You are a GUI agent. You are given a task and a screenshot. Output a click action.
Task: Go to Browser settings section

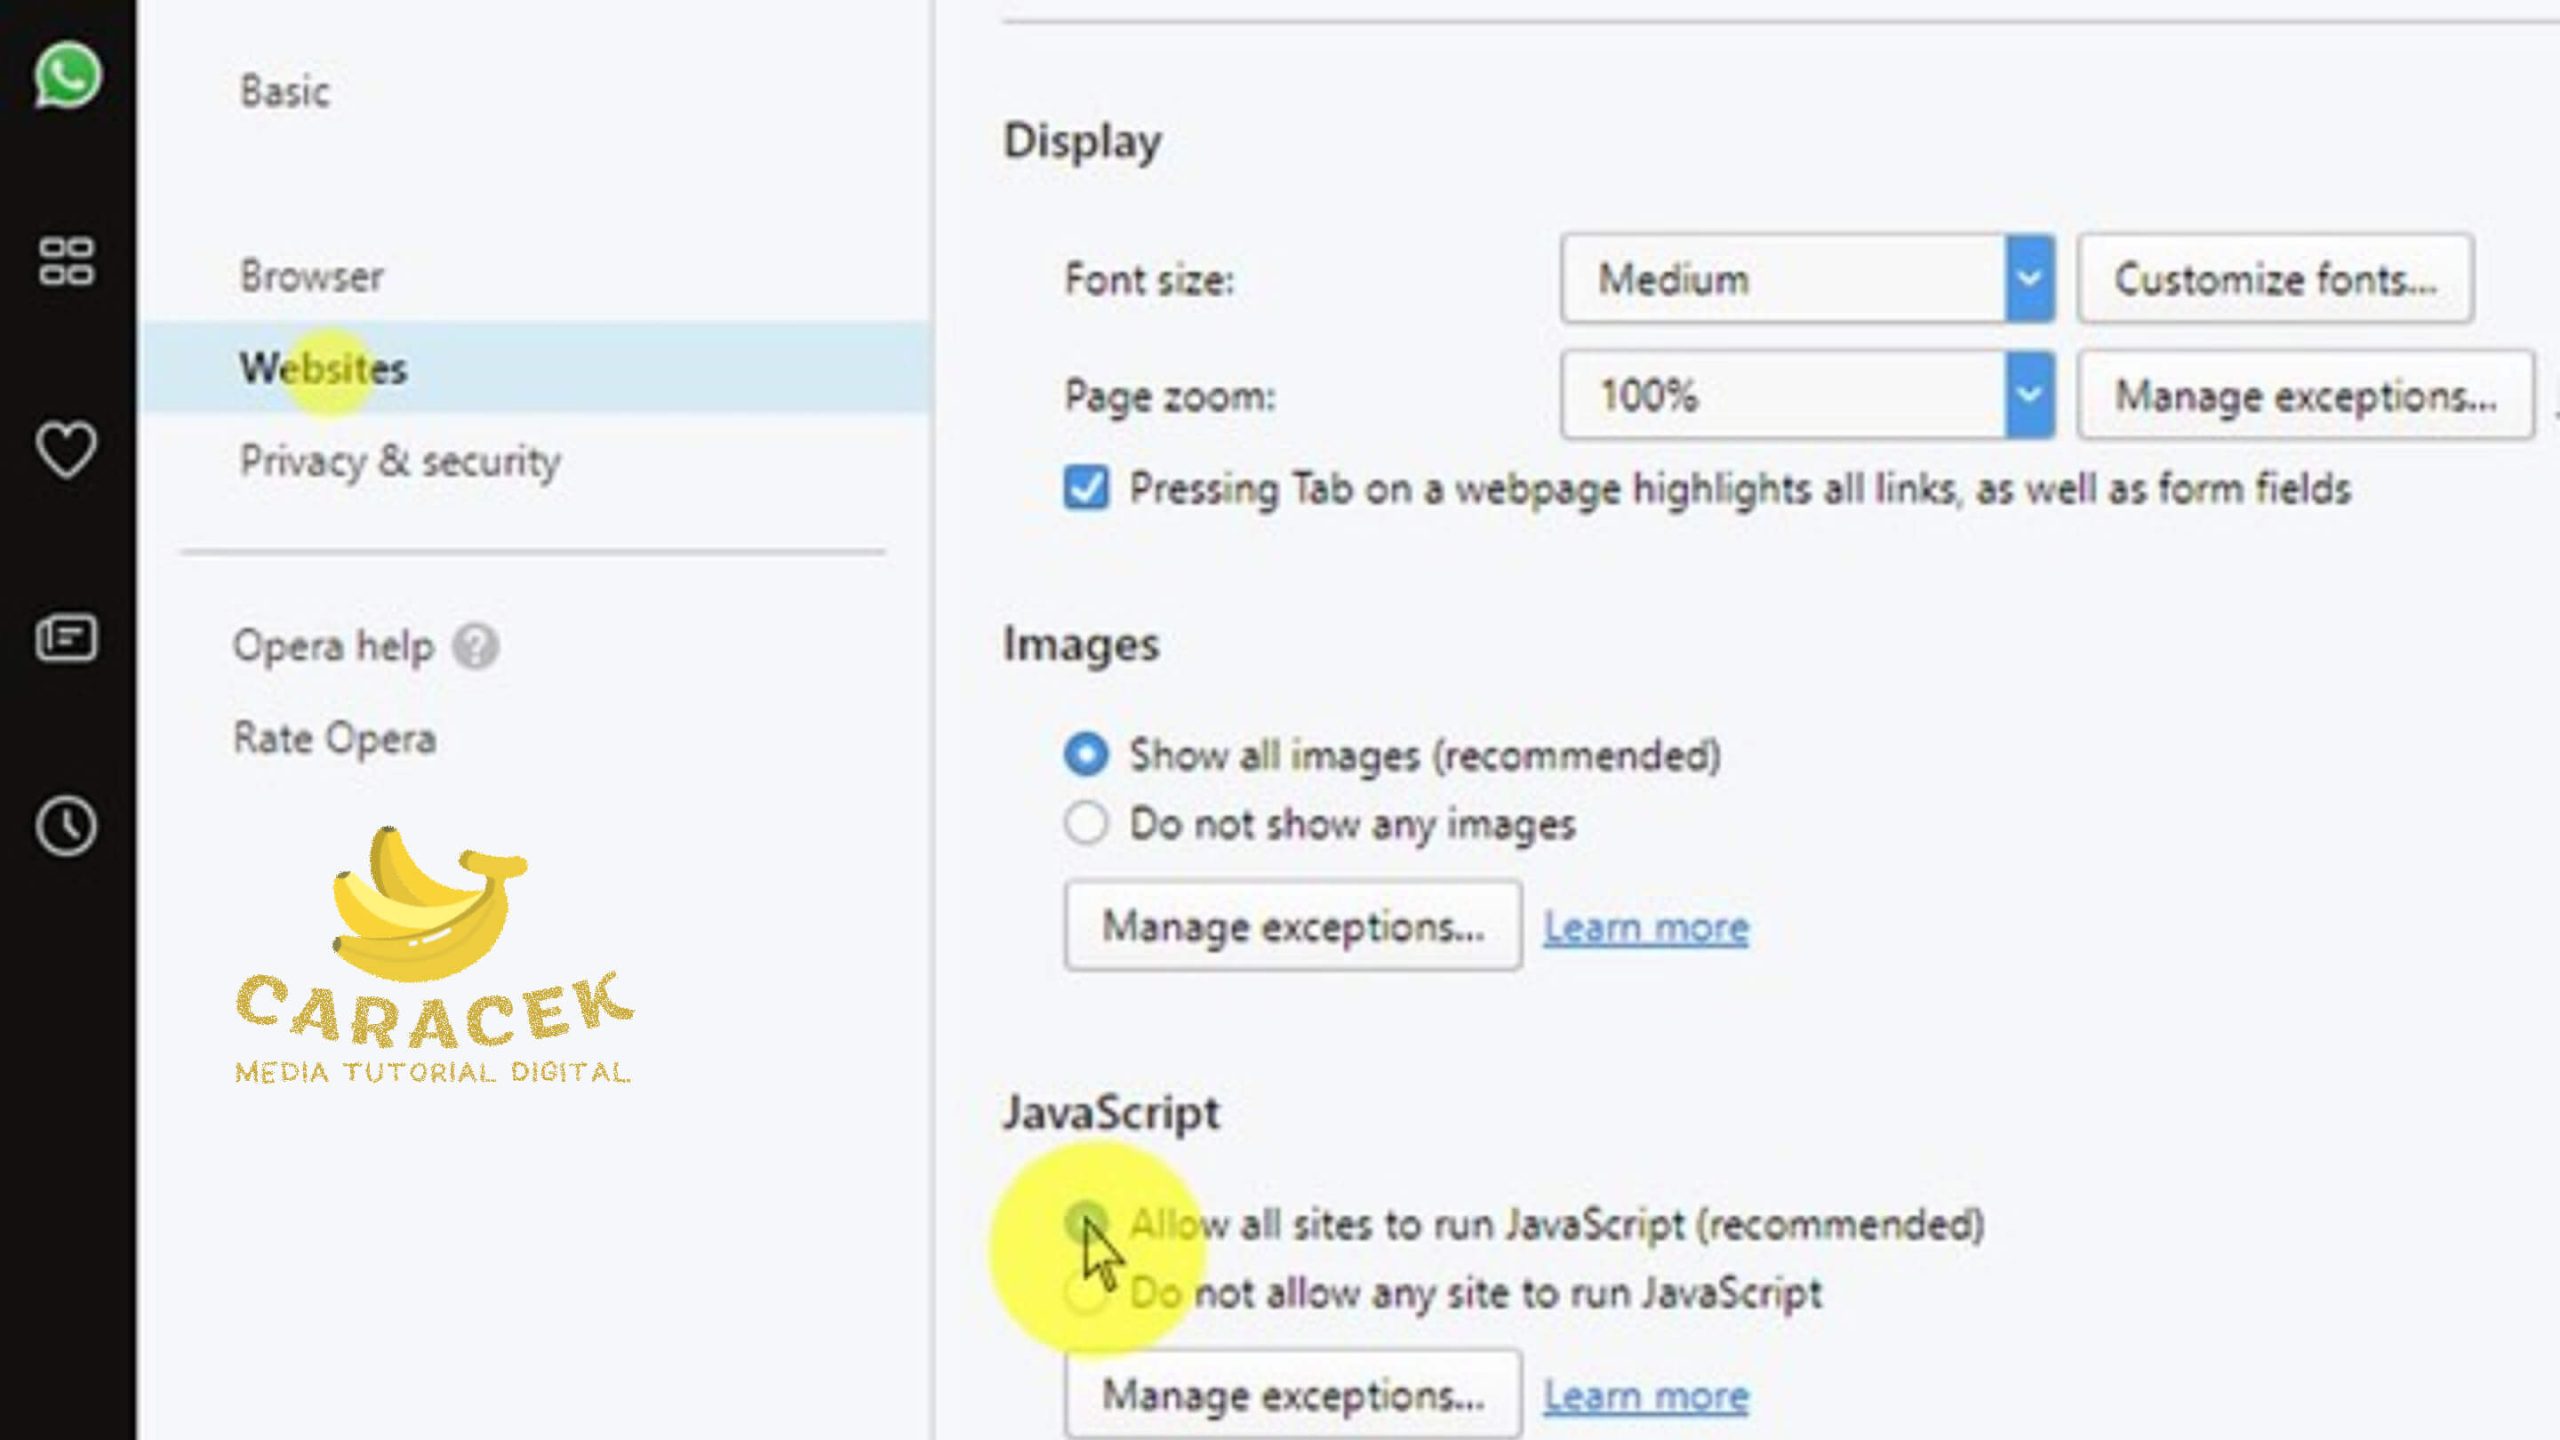[312, 276]
